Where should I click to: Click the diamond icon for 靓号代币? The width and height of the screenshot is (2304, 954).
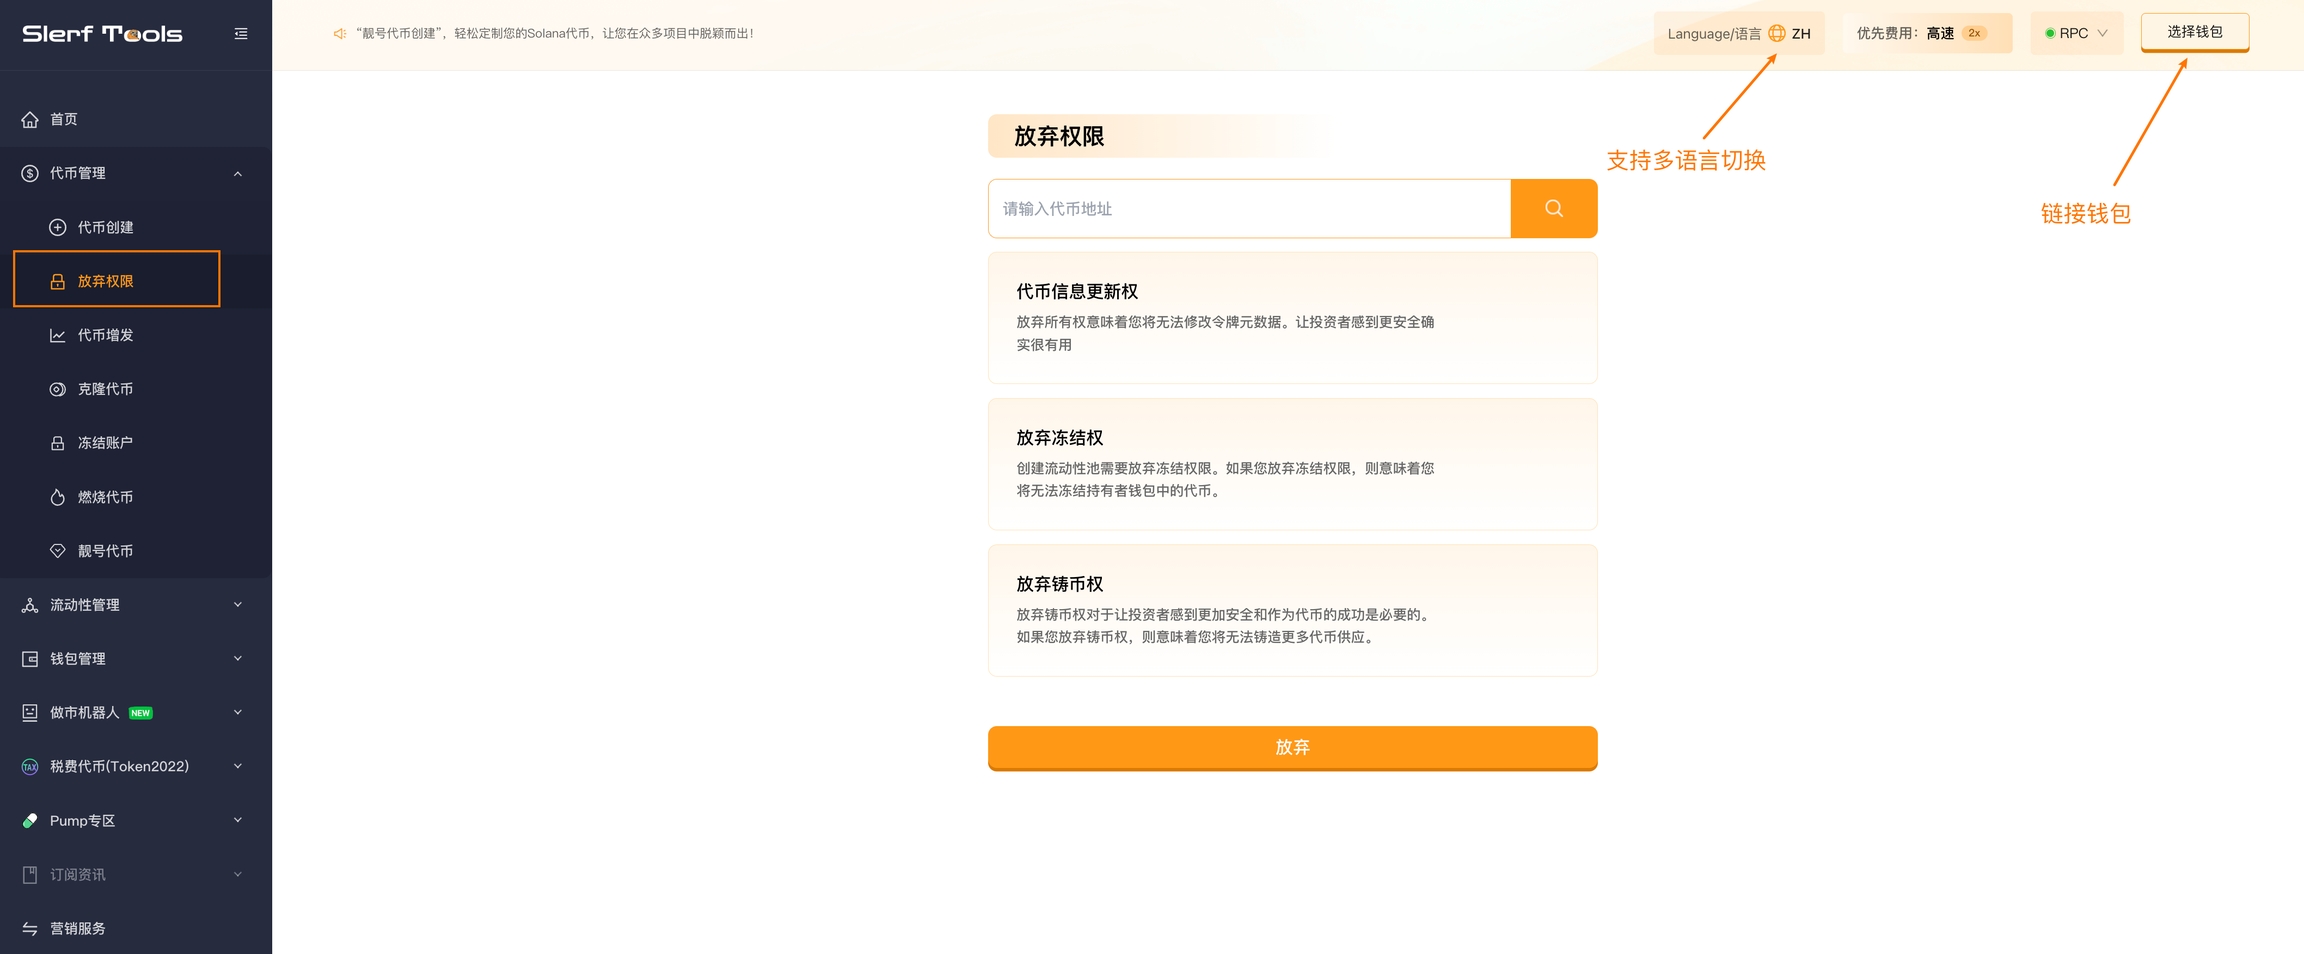58,551
